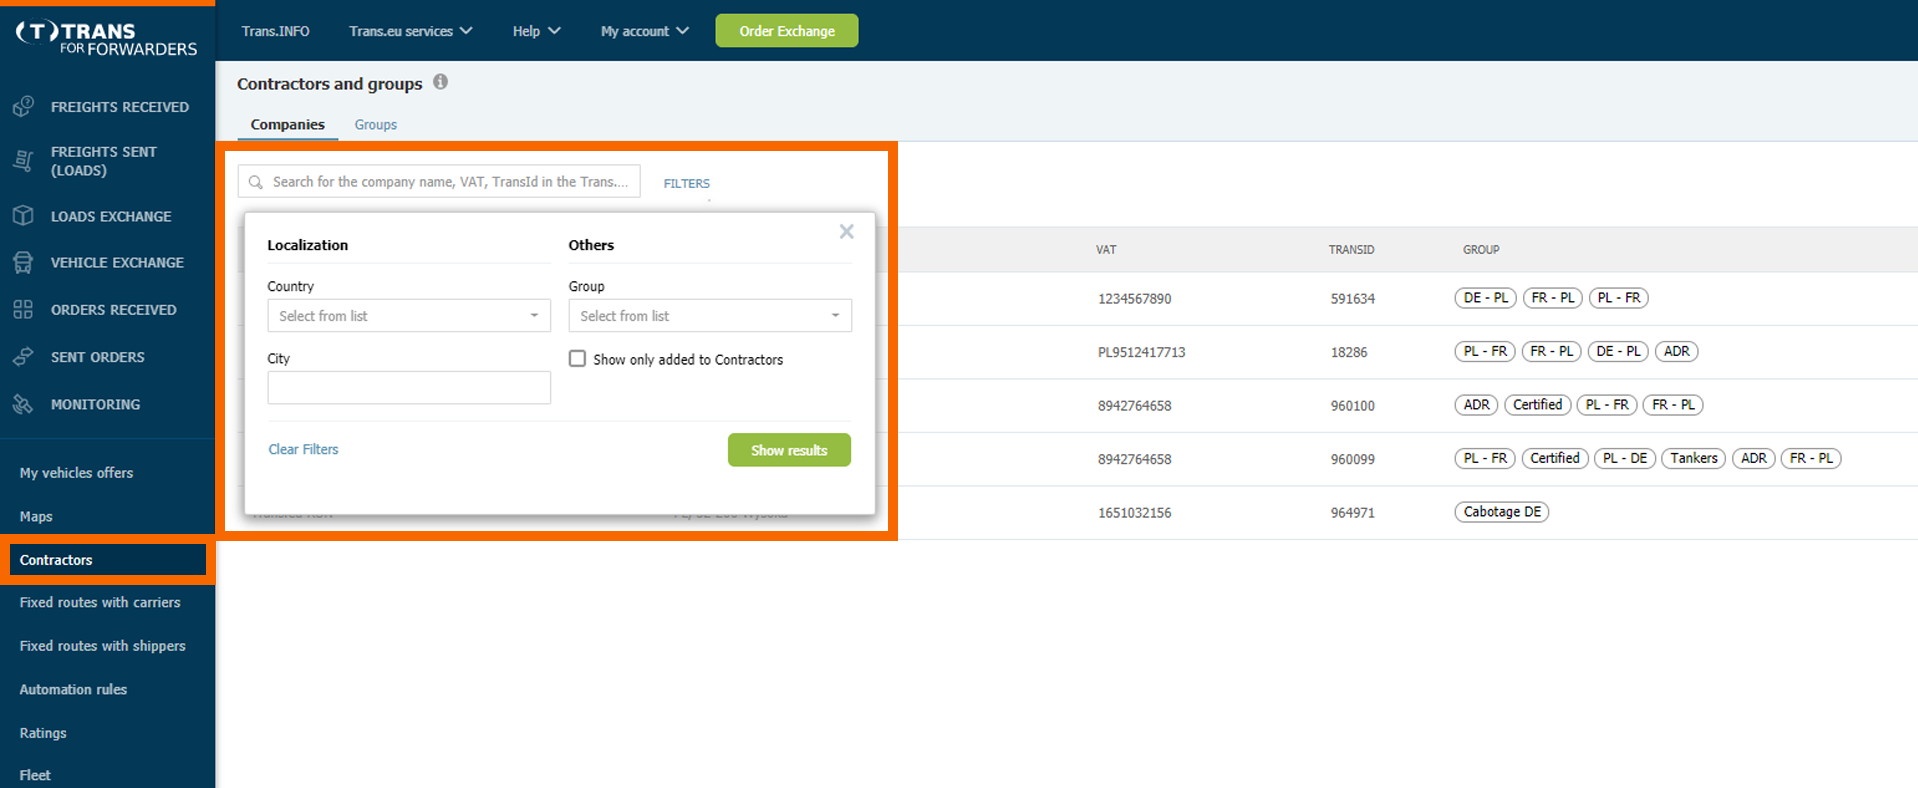Click VAT number 1234567890
Viewport: 1918px width, 788px height.
(x=1134, y=299)
